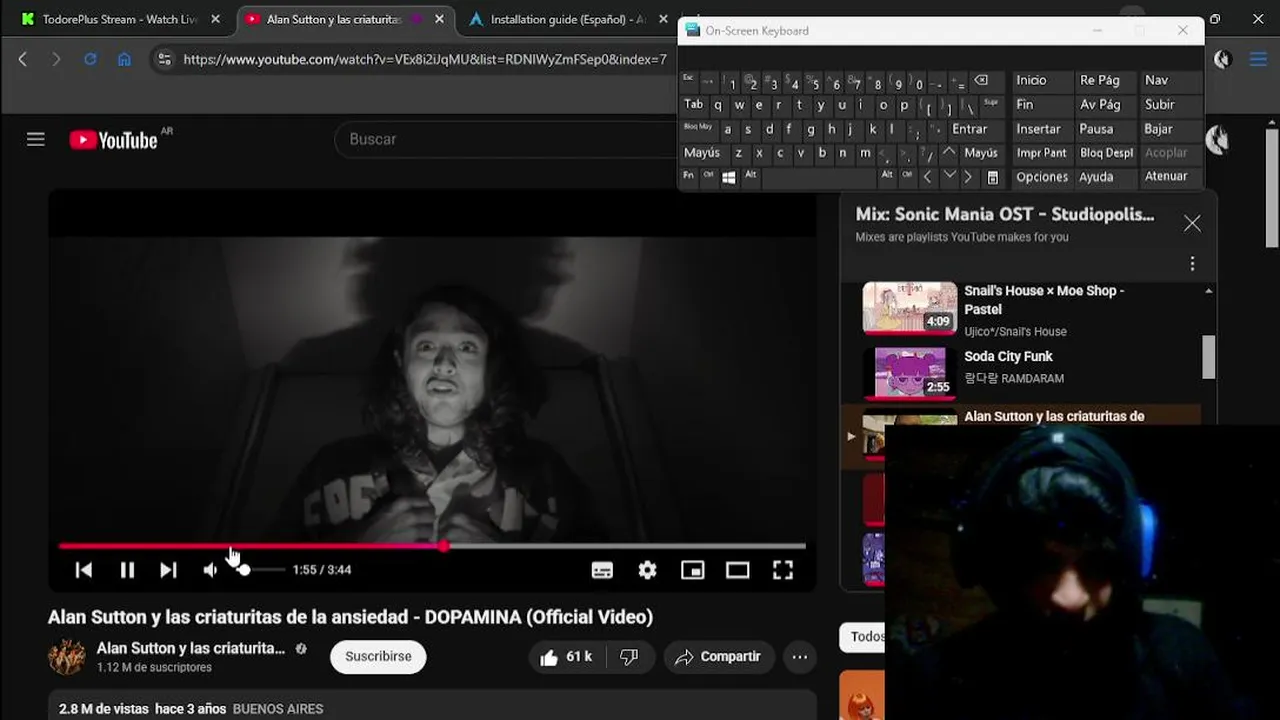The width and height of the screenshot is (1280, 720).
Task: Click the Suscribirse button
Action: tap(378, 657)
